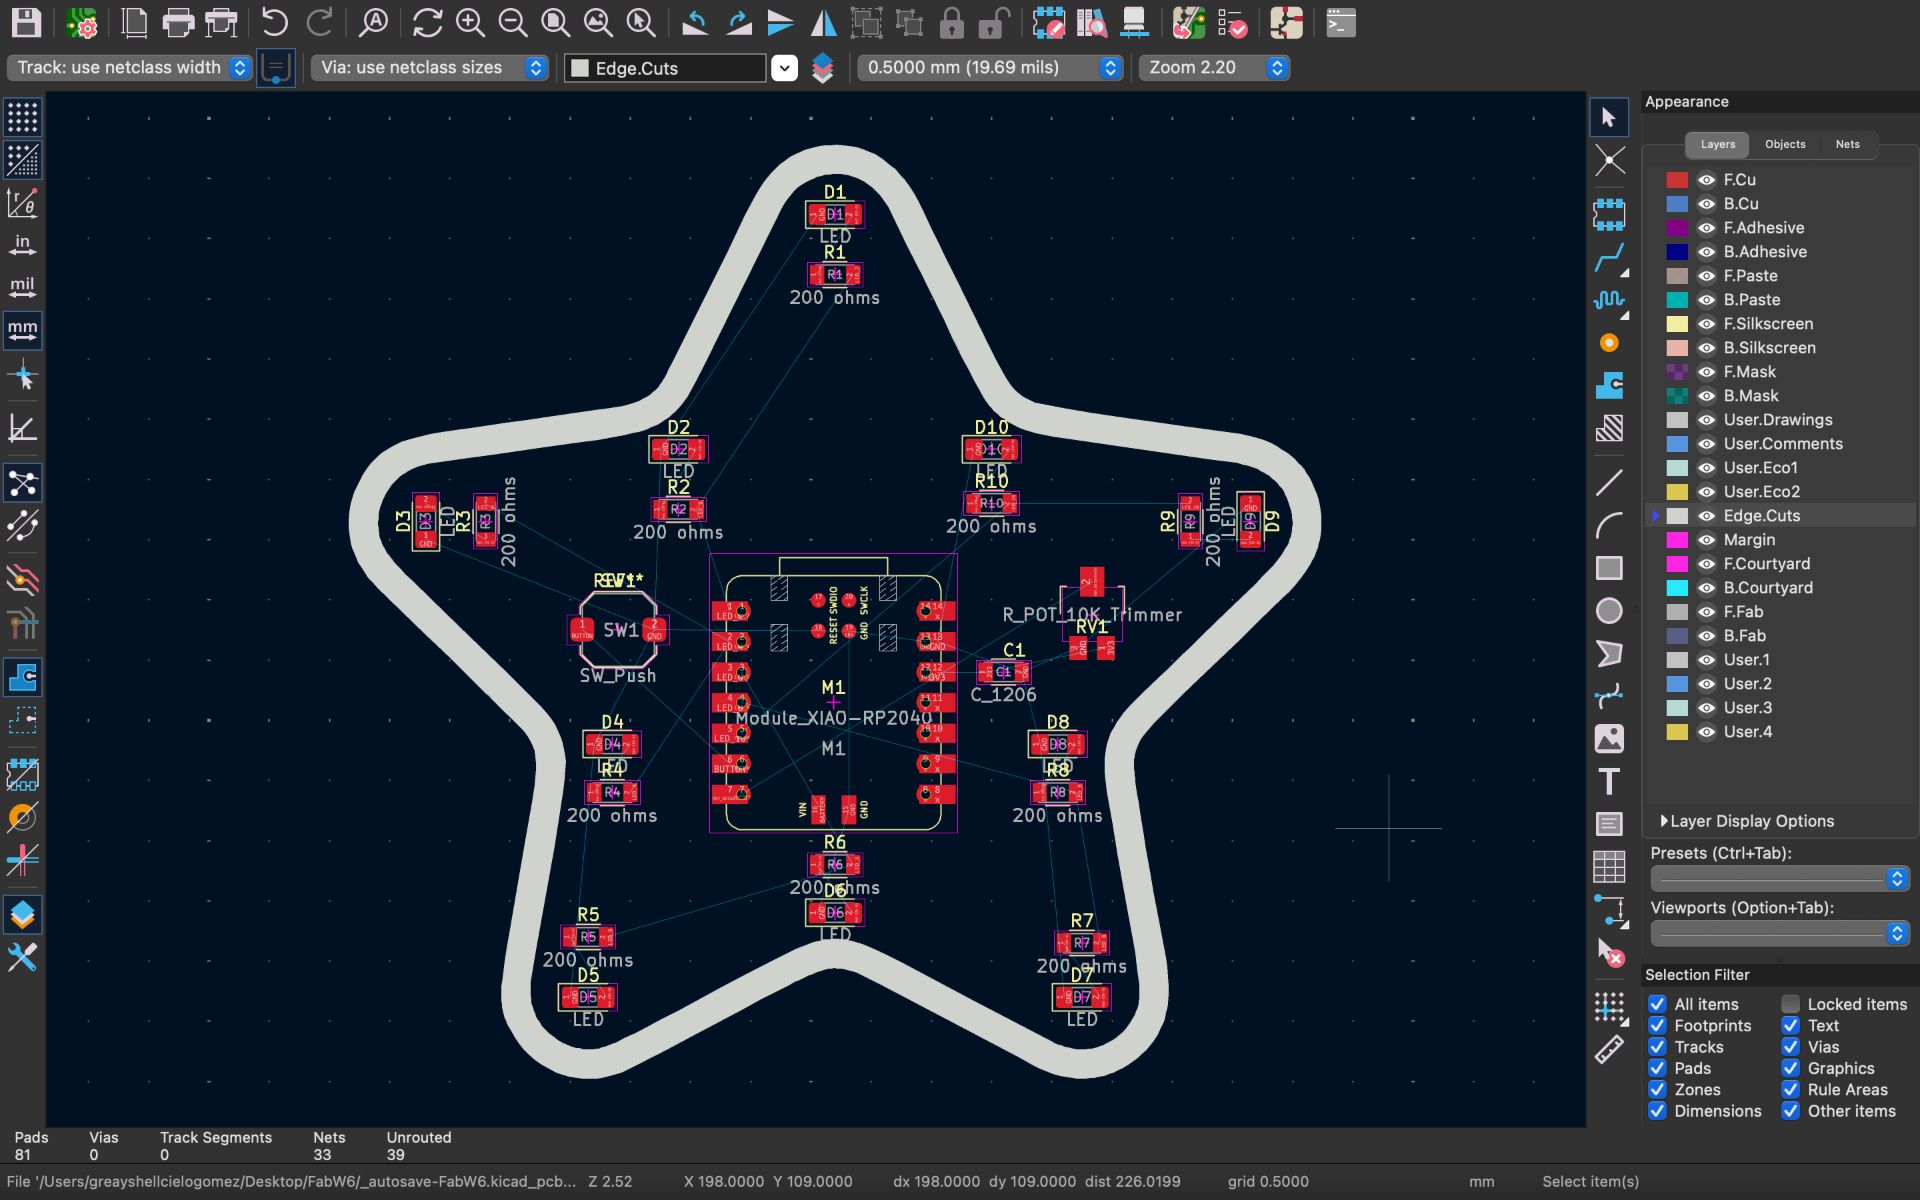Switch to the Nets tab
This screenshot has height=1200, width=1920.
(x=1847, y=144)
